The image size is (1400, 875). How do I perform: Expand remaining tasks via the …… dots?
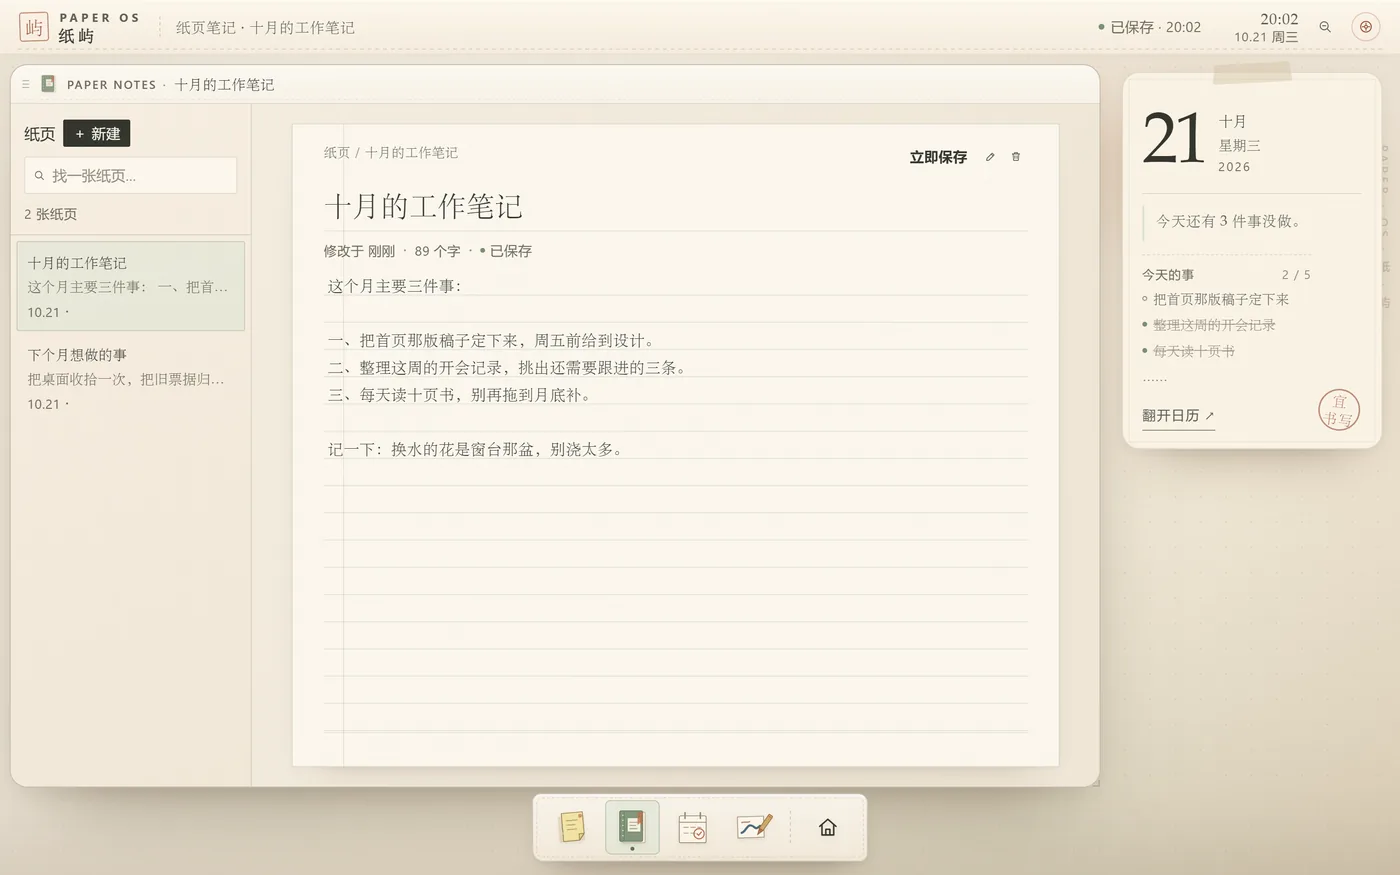click(1154, 378)
